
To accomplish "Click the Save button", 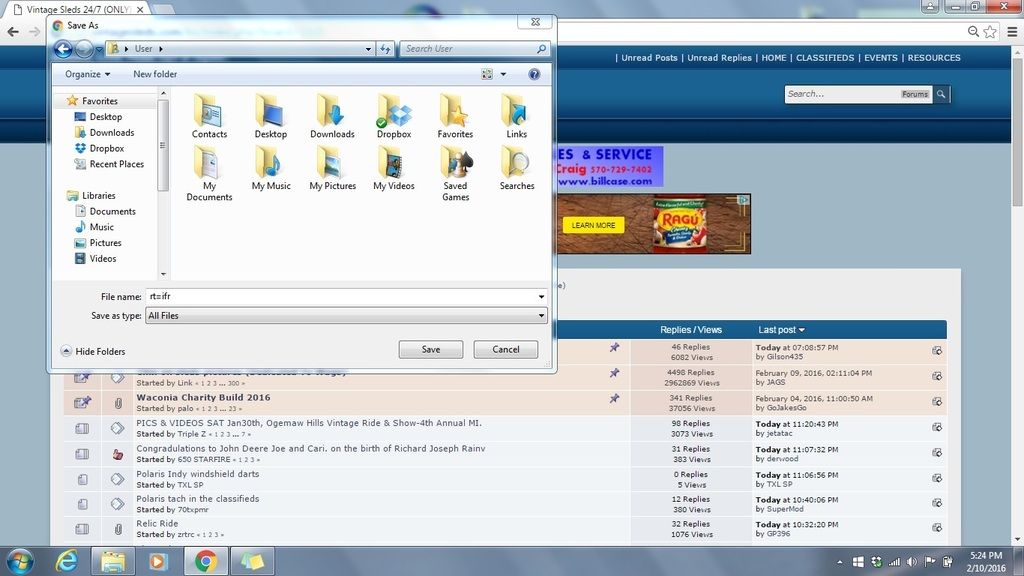I will coord(430,350).
